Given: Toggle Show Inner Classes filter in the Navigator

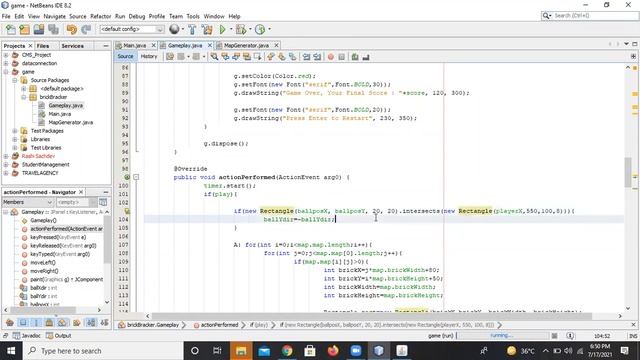Looking at the screenshot, I should click(62, 322).
